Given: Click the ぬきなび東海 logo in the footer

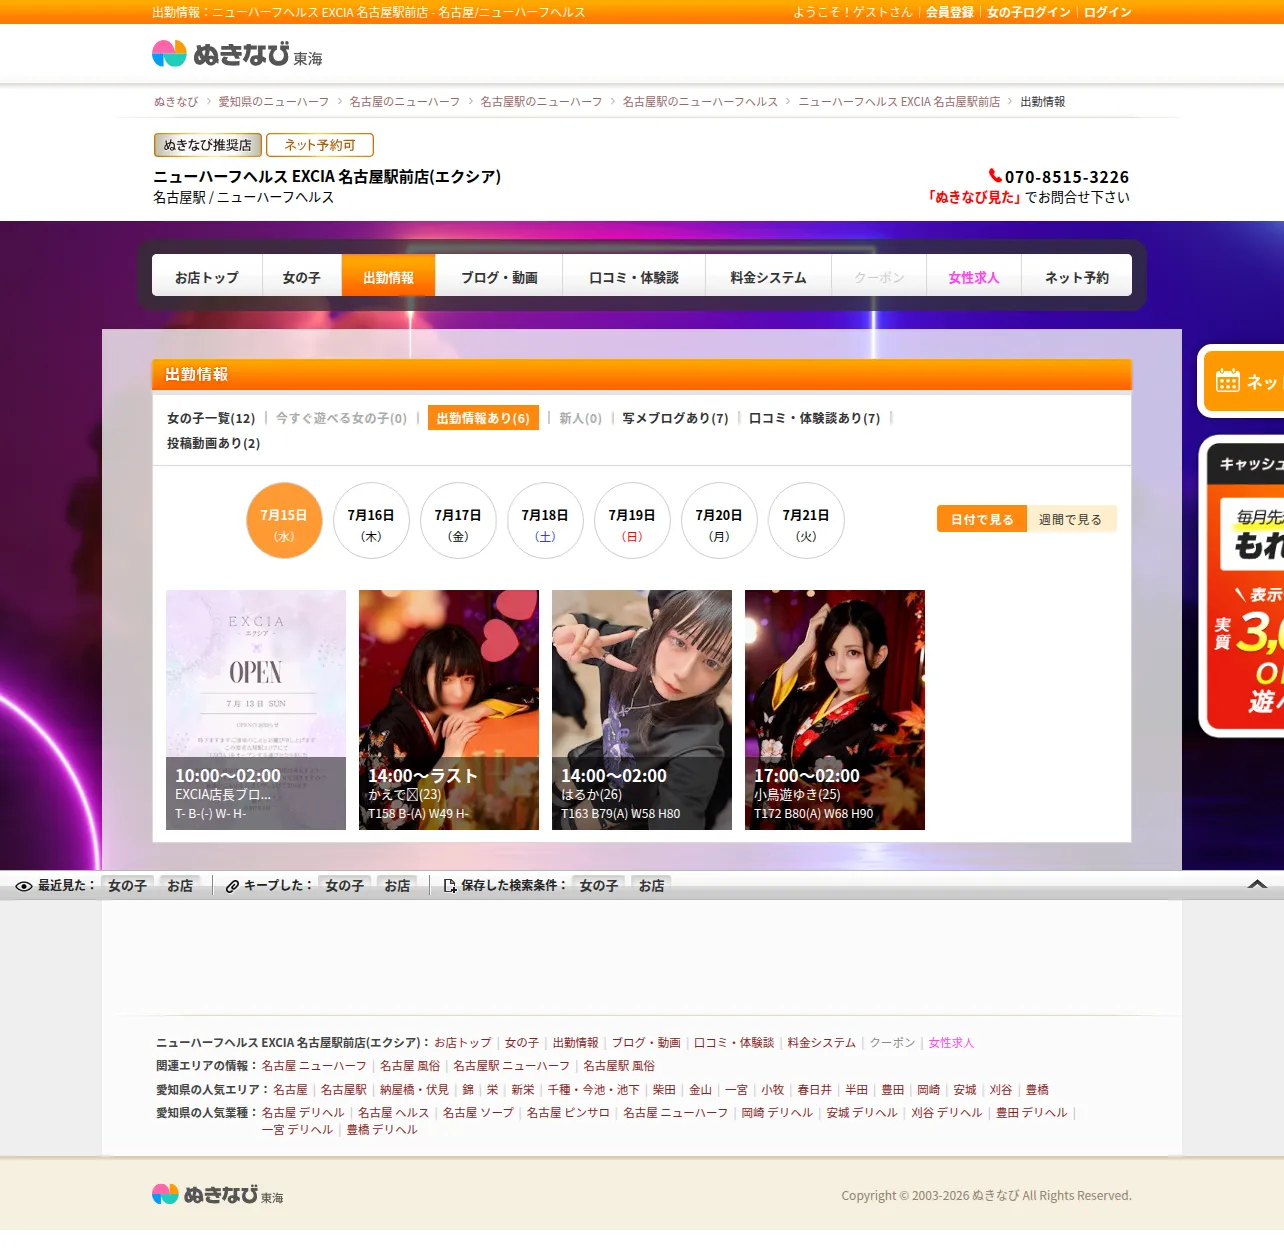Looking at the screenshot, I should [217, 1195].
